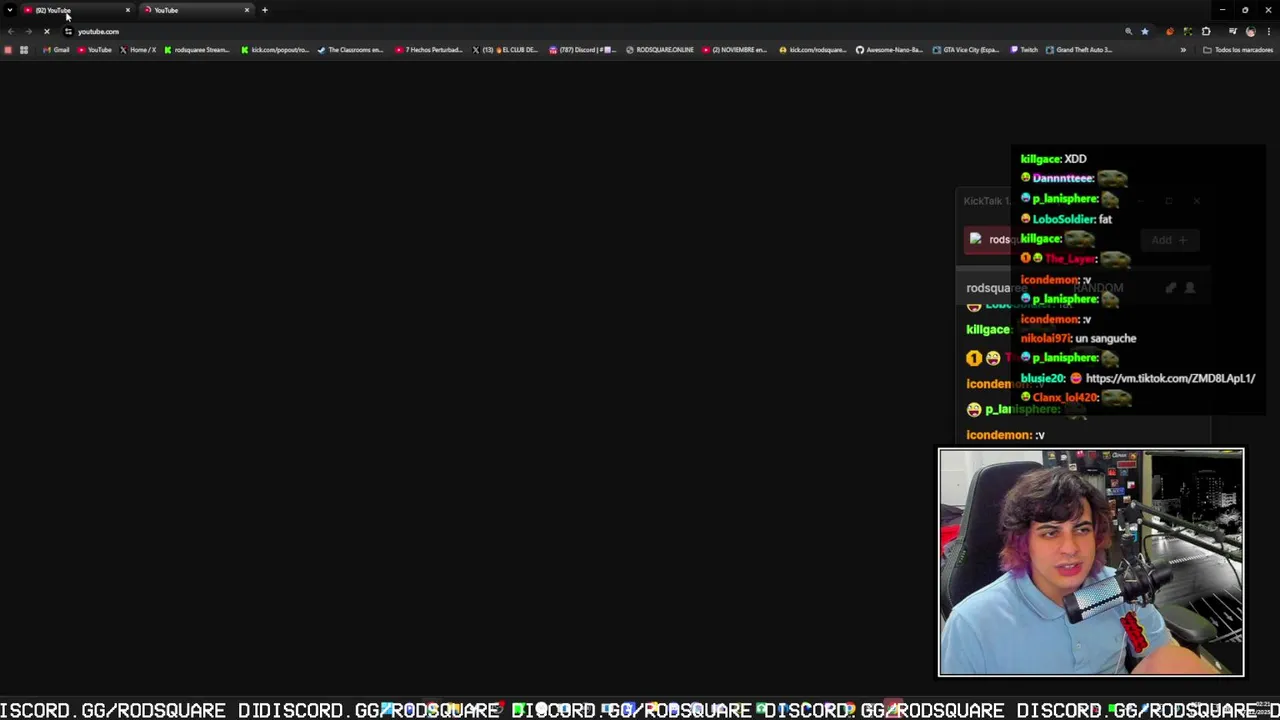Open the browser profile avatar
1280x720 pixels.
(1250, 31)
